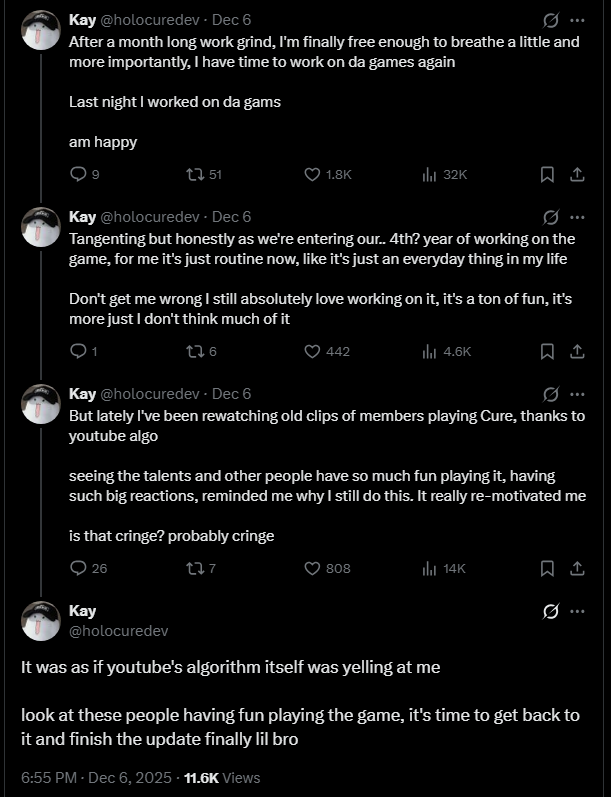Like the tweet with 442 likes
611x797 pixels.
coord(312,351)
